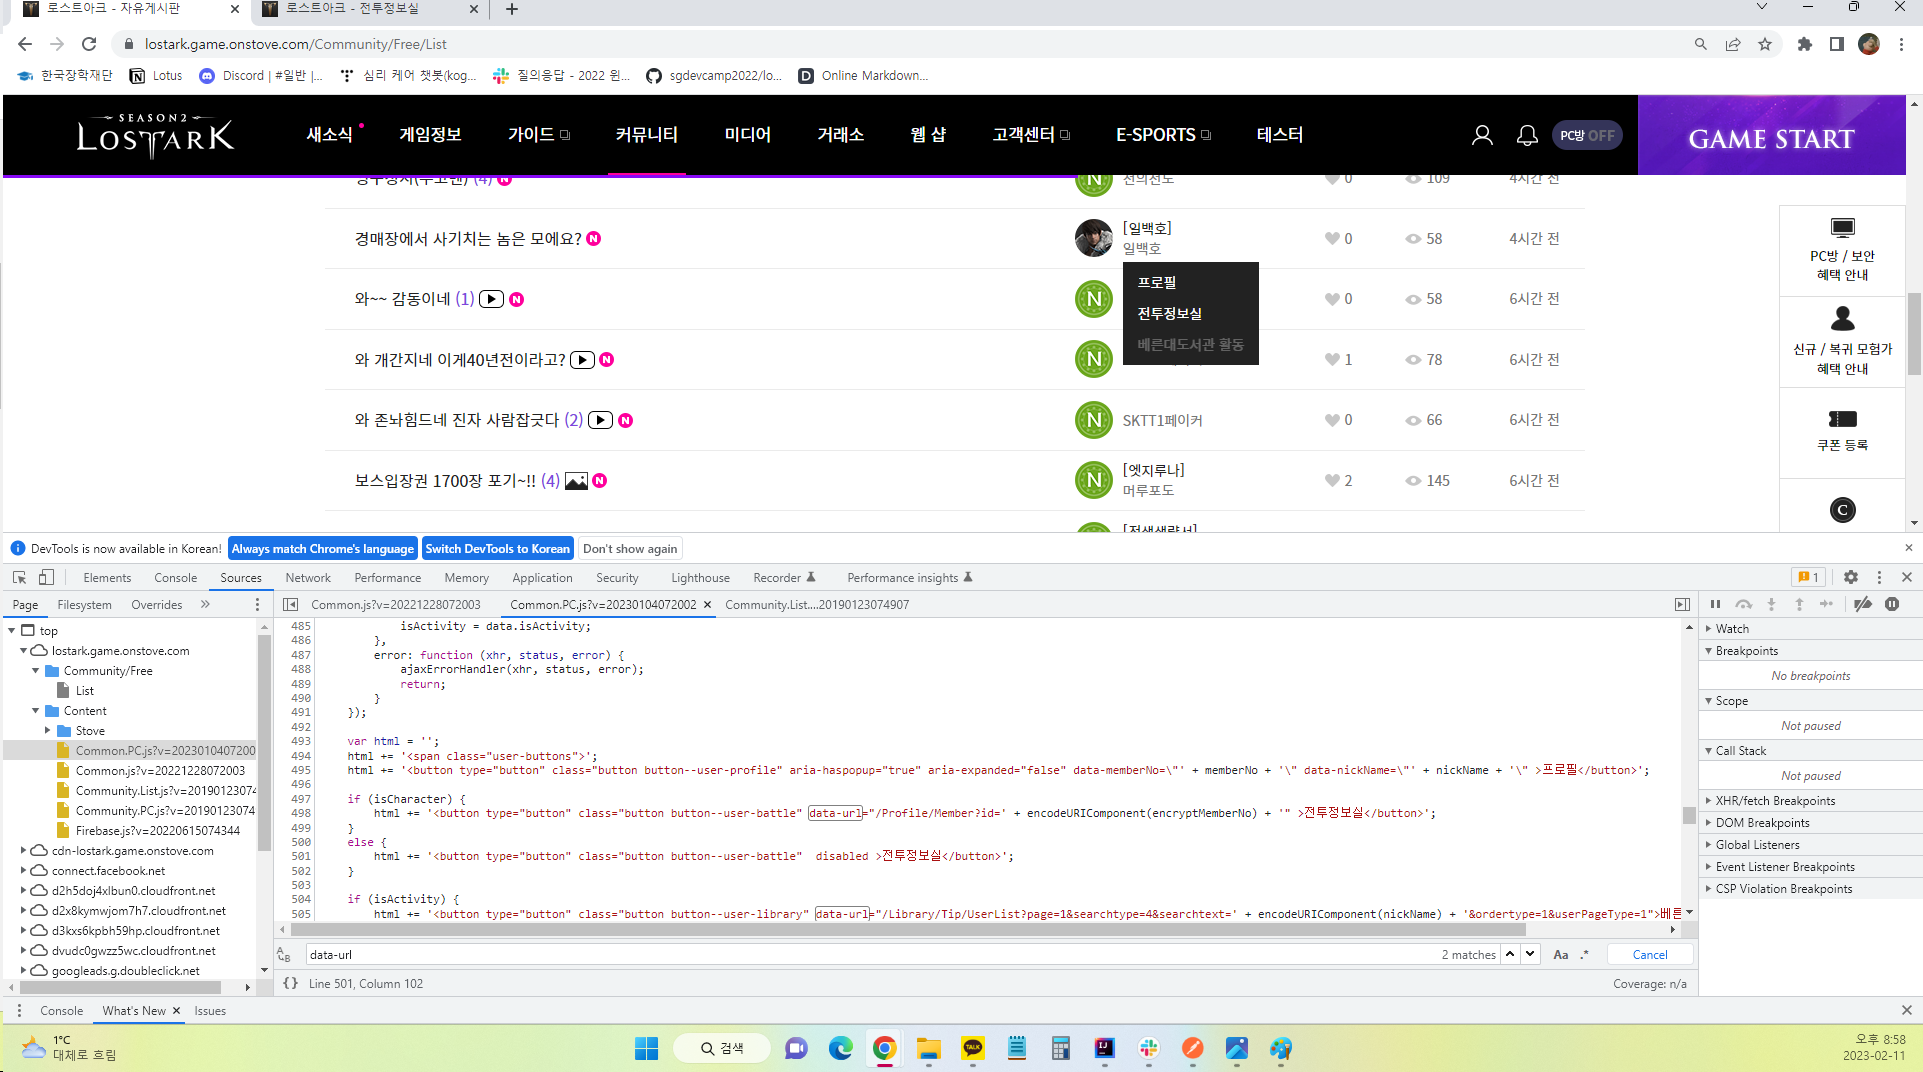1923x1072 pixels.
Task: Go to next search match
Action: tap(1530, 954)
